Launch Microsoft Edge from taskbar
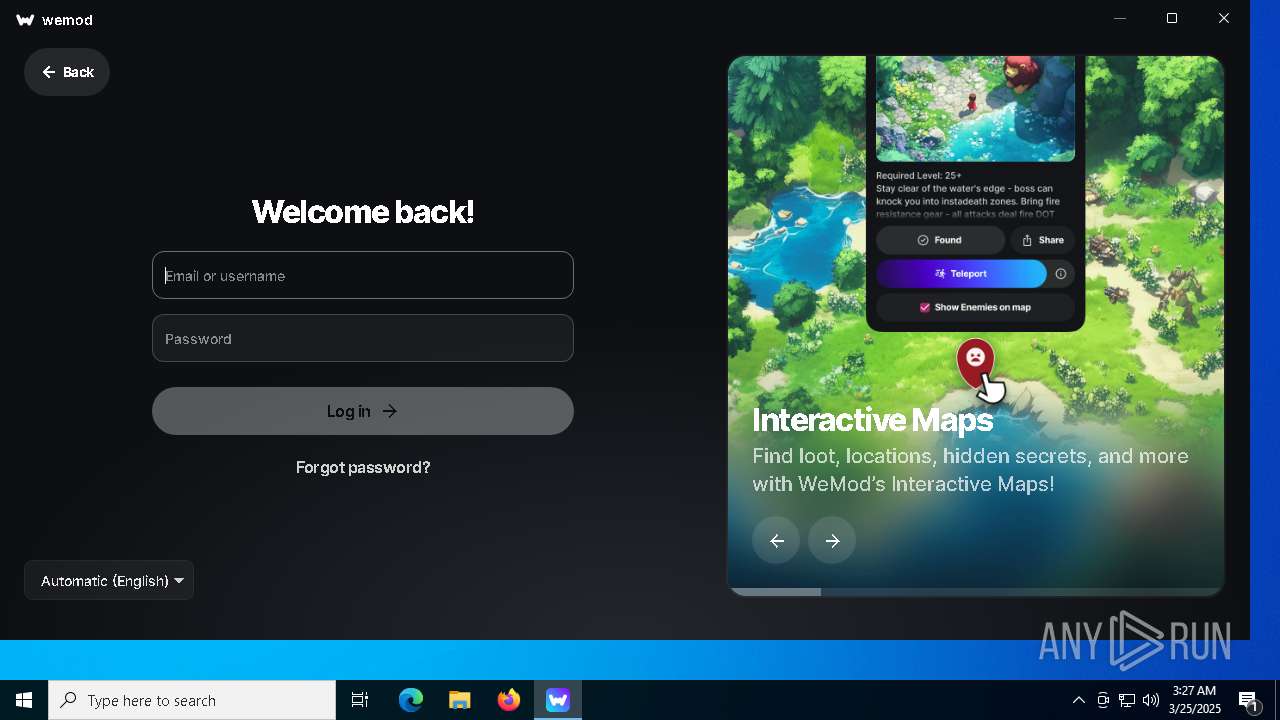The image size is (1280, 720). click(x=411, y=700)
